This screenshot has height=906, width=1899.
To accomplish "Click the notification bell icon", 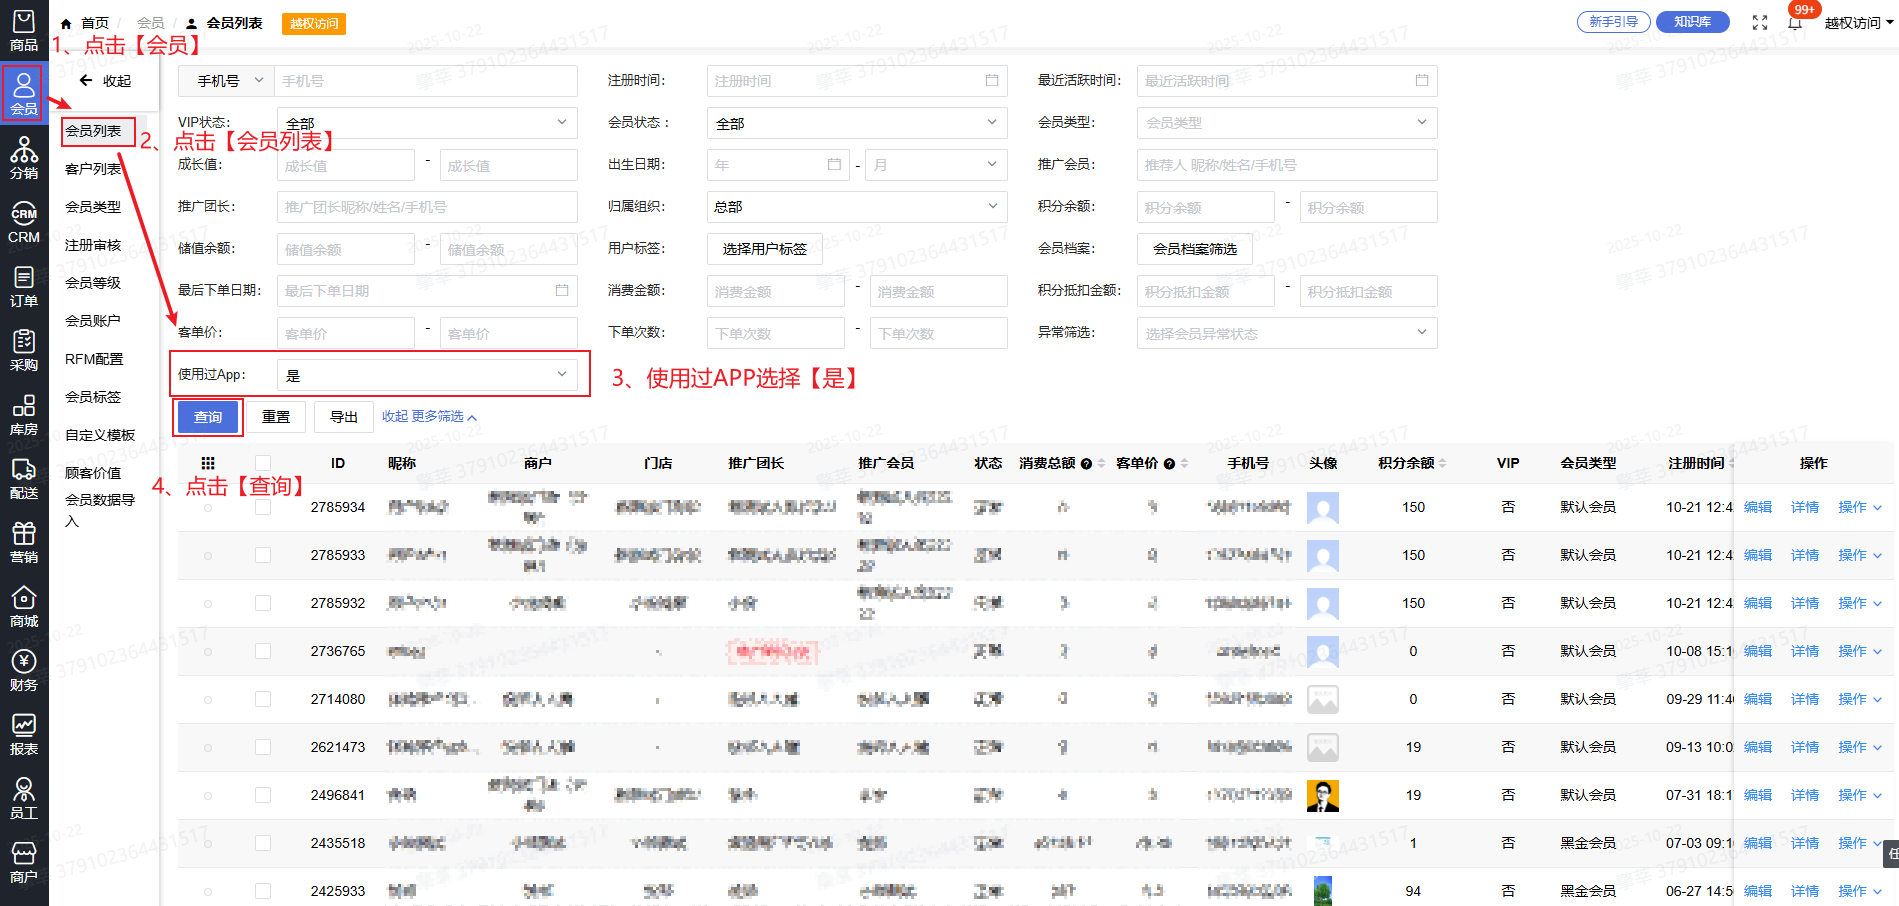I will pyautogui.click(x=1795, y=23).
